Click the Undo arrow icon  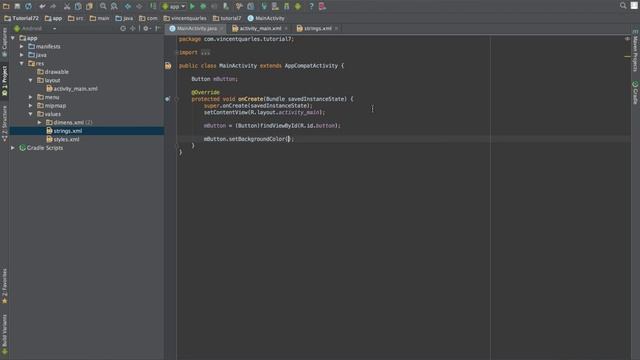coord(42,6)
